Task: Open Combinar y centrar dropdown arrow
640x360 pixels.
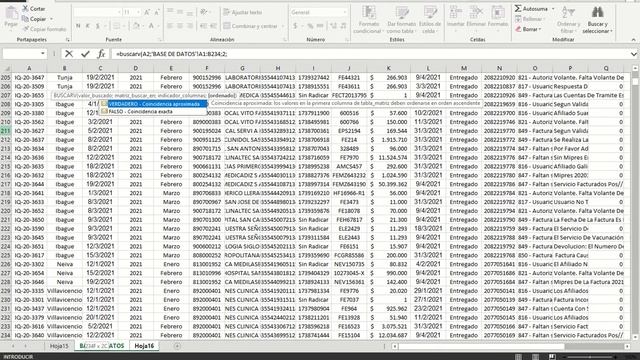Action: tap(282, 26)
